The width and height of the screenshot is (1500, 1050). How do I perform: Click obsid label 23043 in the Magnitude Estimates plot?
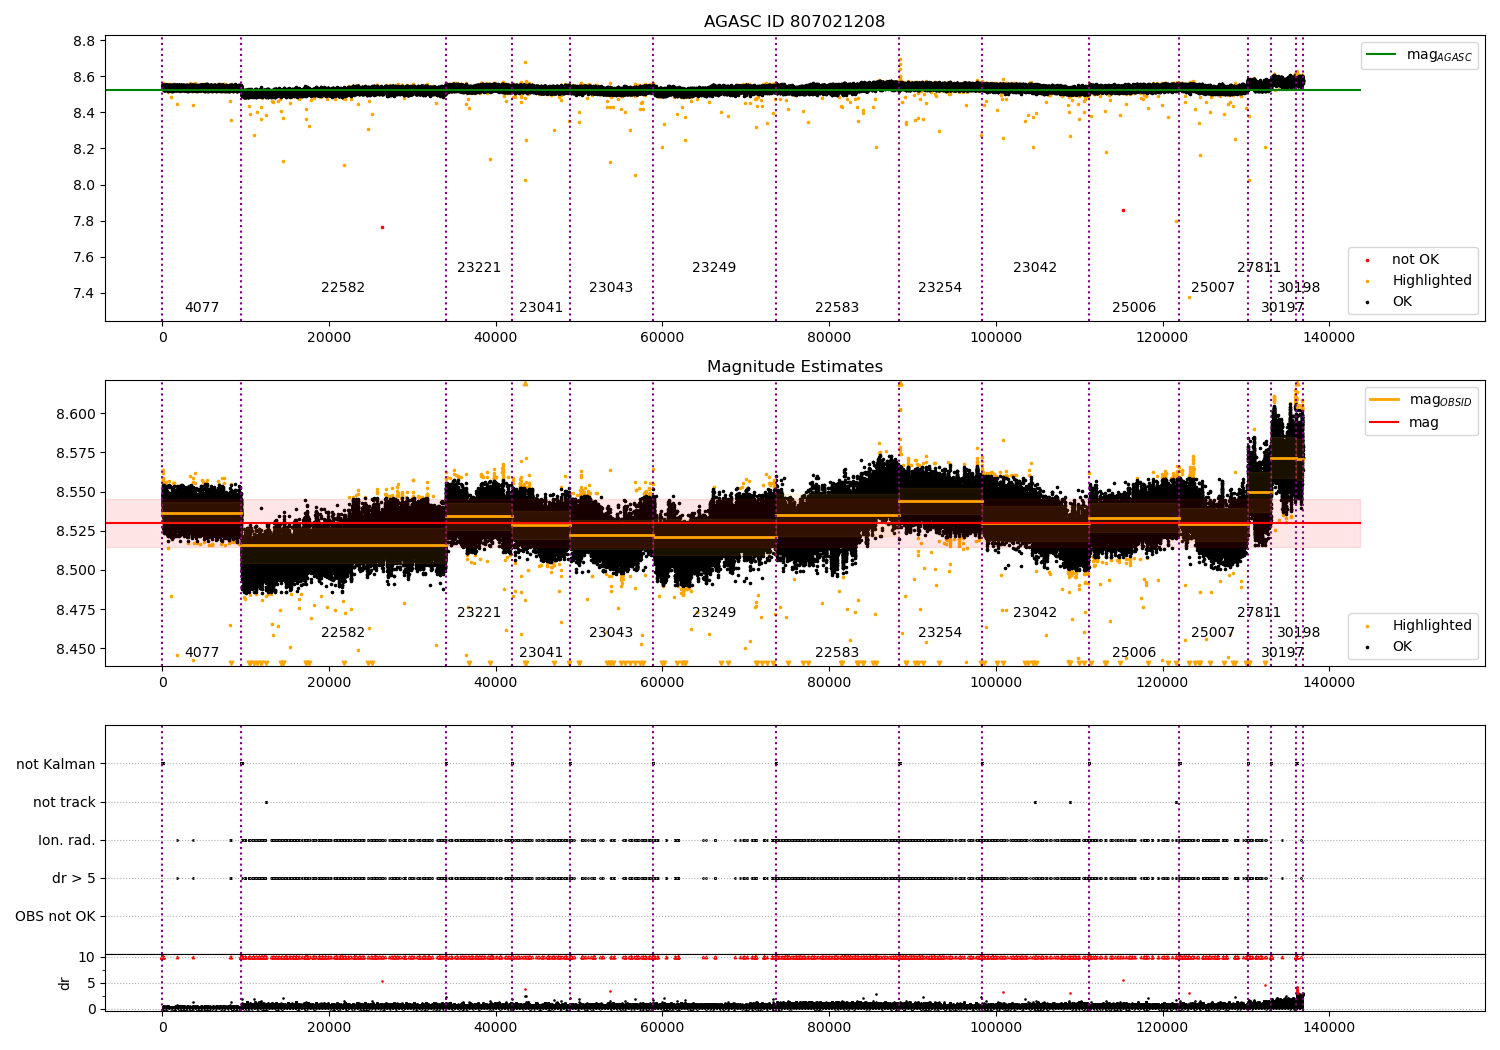tap(611, 633)
